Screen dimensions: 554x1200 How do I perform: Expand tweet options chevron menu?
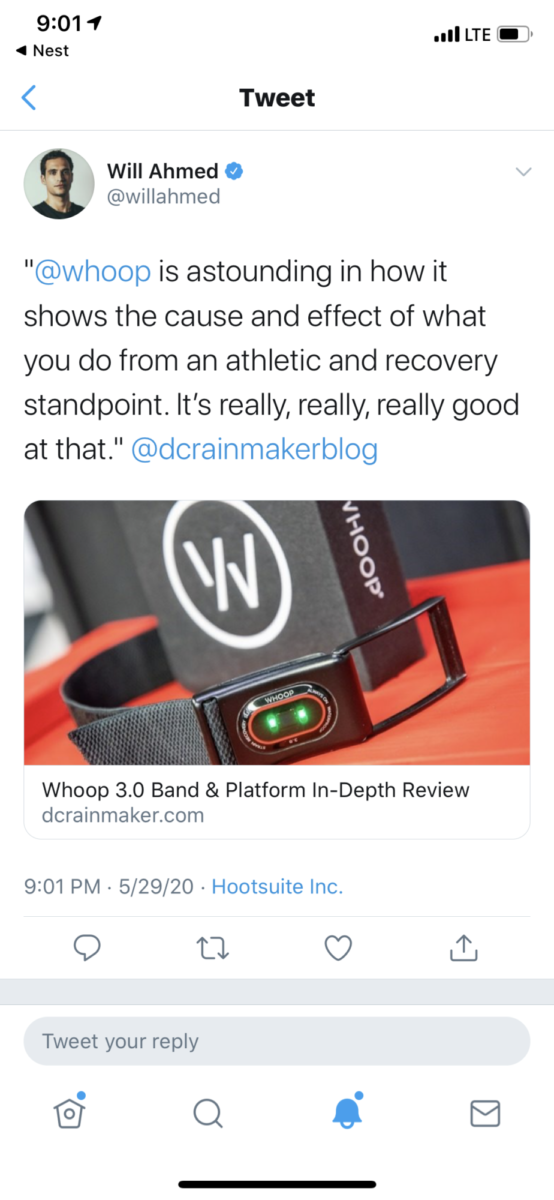click(x=522, y=172)
